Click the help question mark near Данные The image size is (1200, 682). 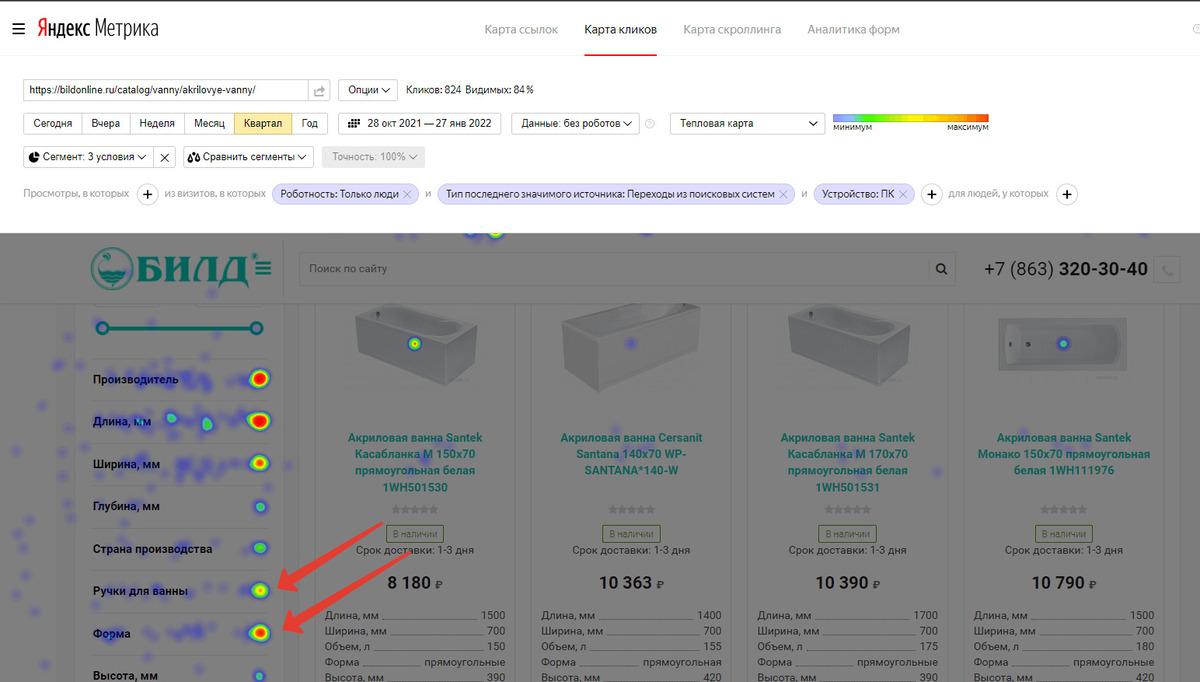(650, 124)
